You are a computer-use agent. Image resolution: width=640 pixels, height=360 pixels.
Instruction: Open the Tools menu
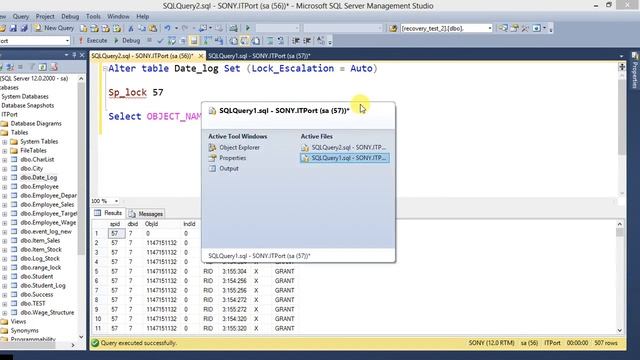[93, 16]
